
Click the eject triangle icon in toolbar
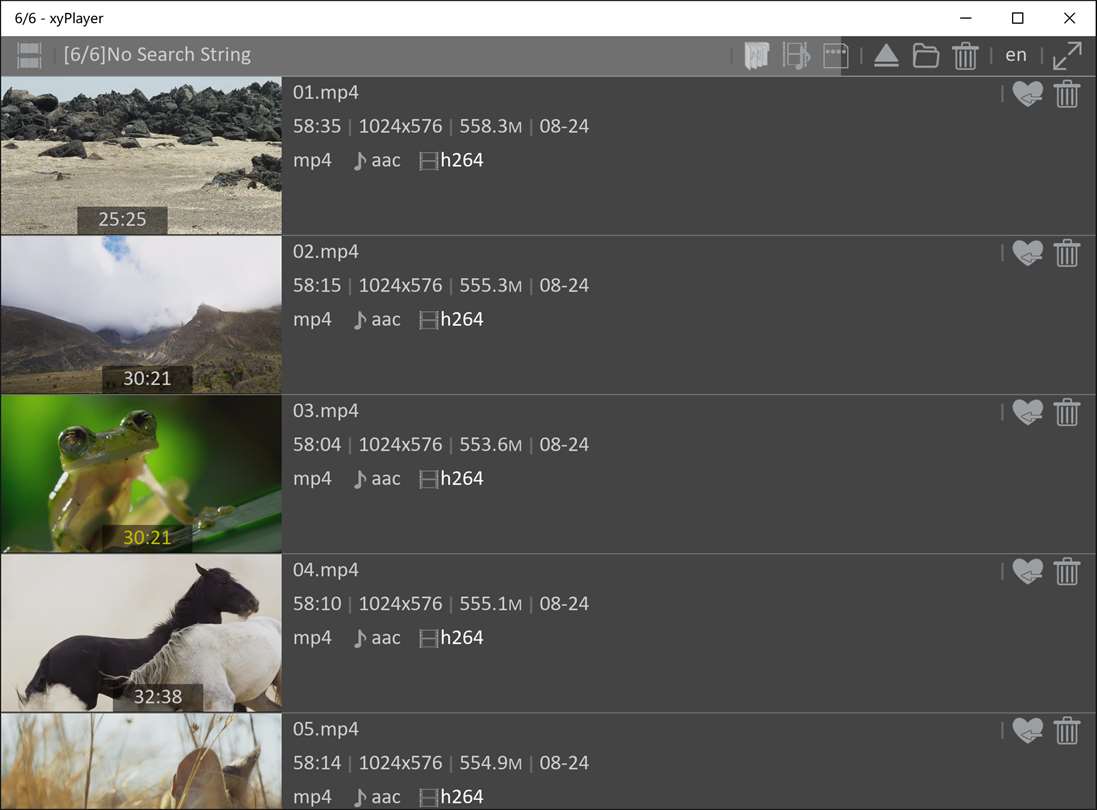(886, 55)
